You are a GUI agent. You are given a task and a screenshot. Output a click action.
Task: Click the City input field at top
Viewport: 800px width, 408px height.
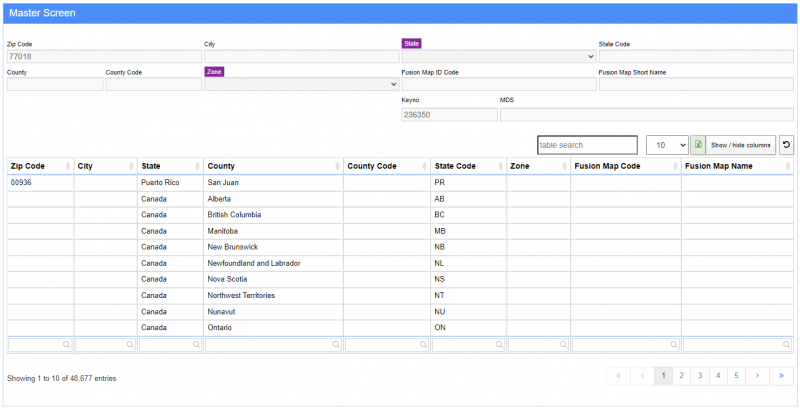coord(300,57)
